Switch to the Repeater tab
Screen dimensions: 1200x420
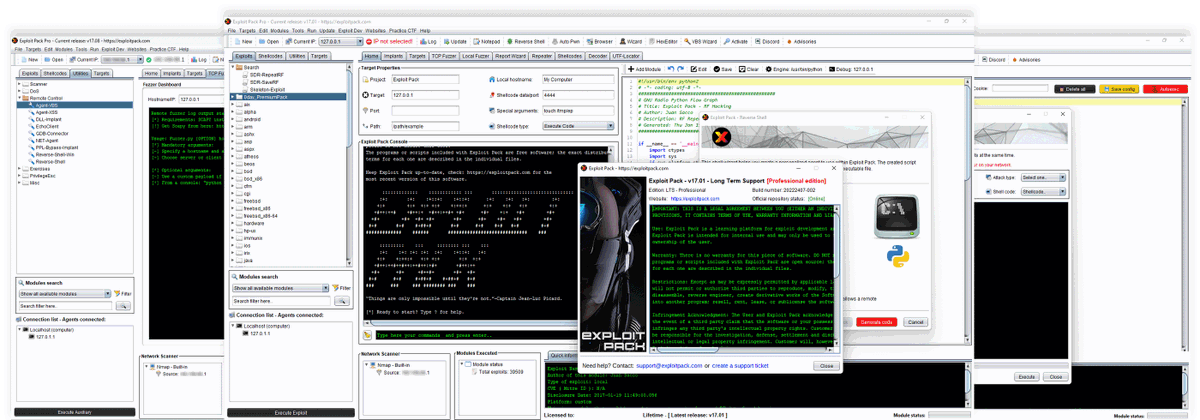point(543,56)
